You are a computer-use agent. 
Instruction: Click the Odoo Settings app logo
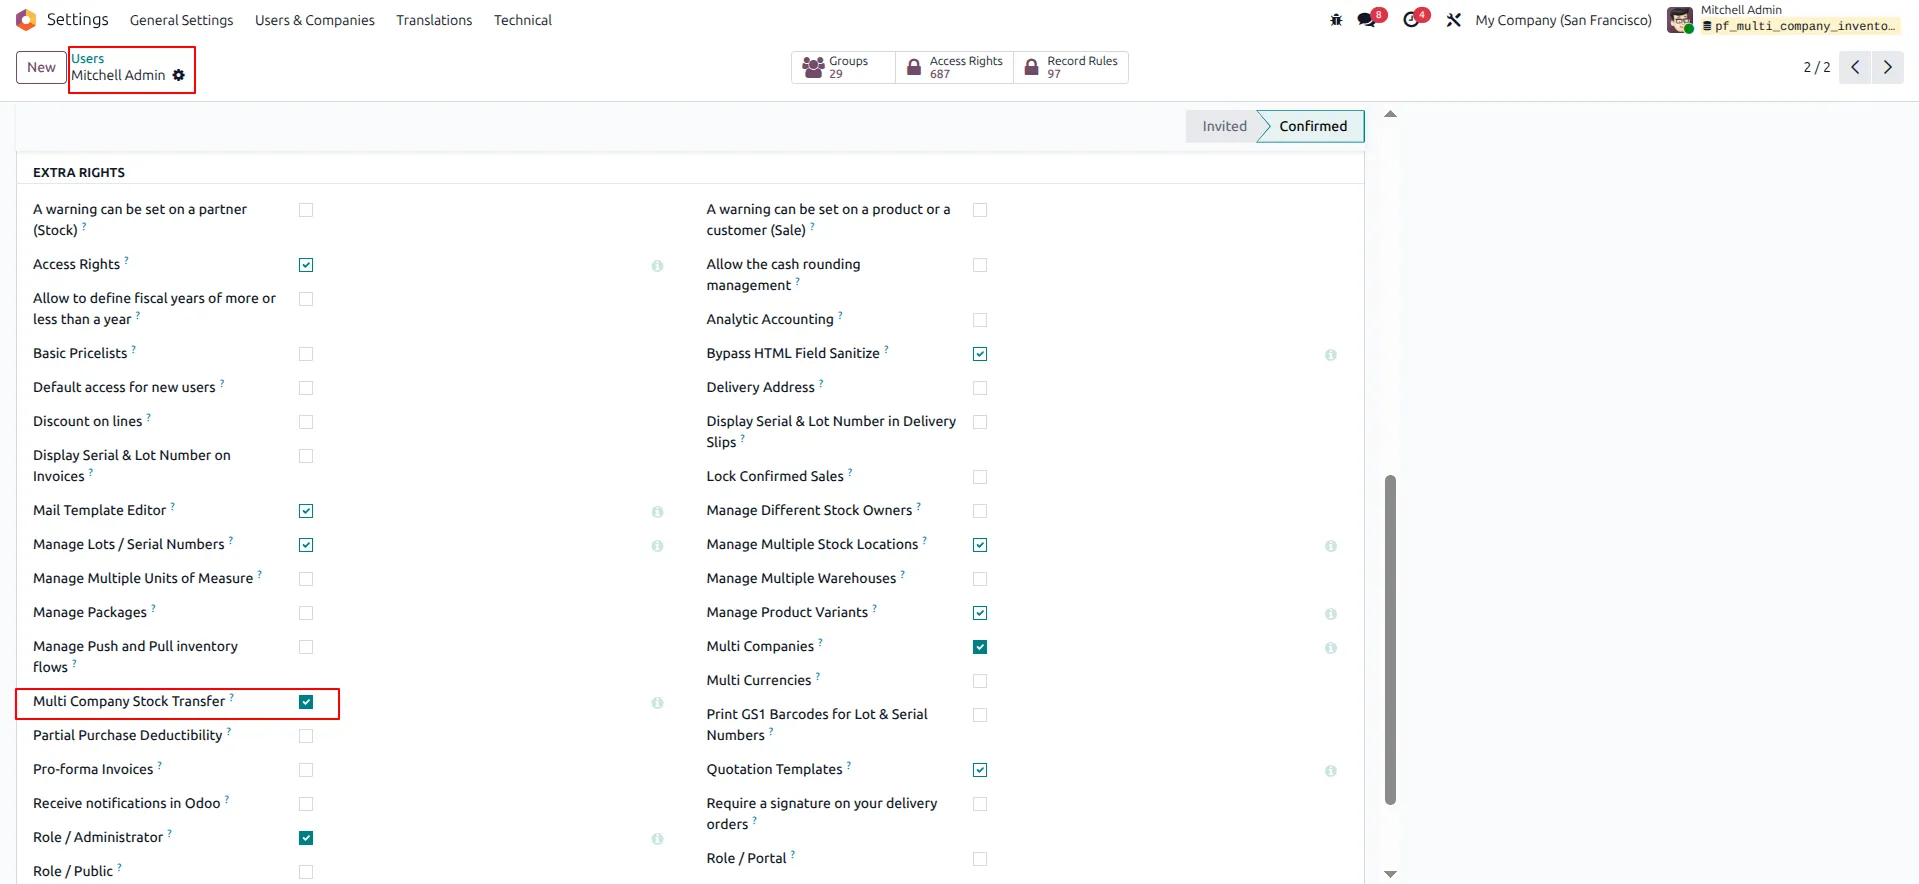pyautogui.click(x=26, y=20)
